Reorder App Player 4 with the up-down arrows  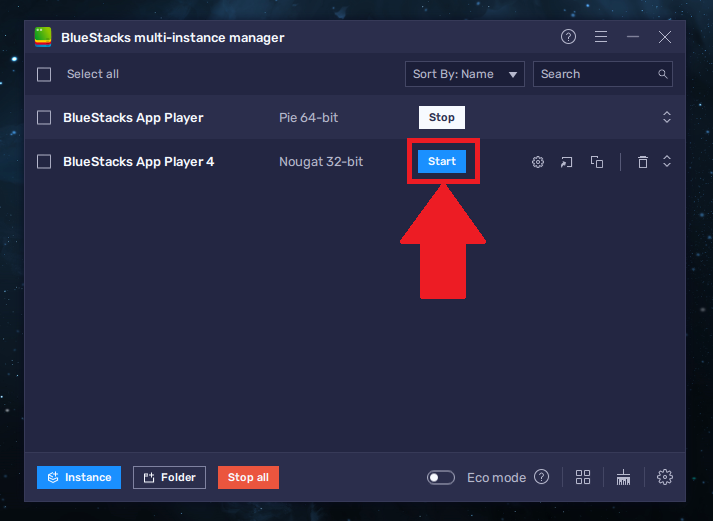point(667,161)
